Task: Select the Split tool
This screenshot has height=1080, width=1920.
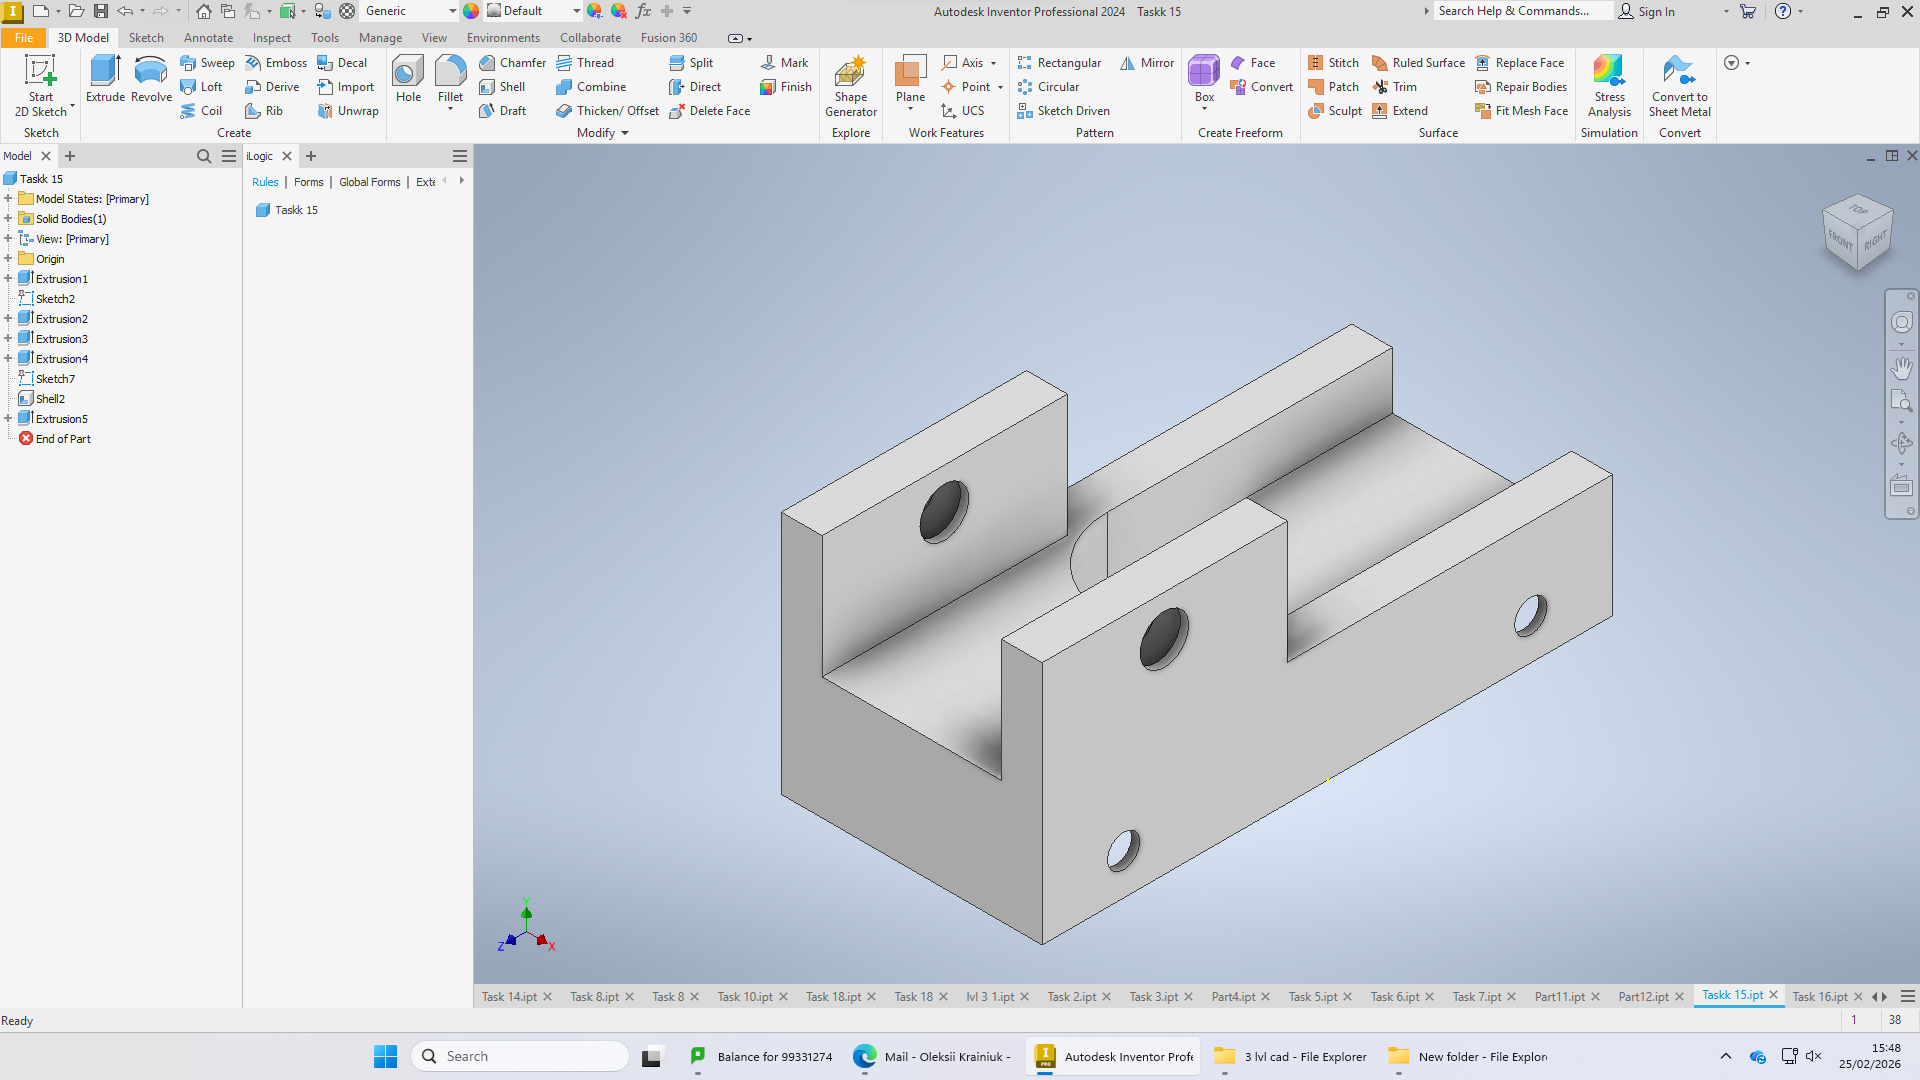Action: pos(691,62)
